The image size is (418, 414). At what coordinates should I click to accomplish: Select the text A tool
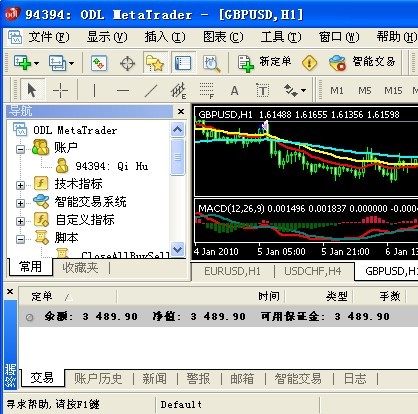click(234, 90)
